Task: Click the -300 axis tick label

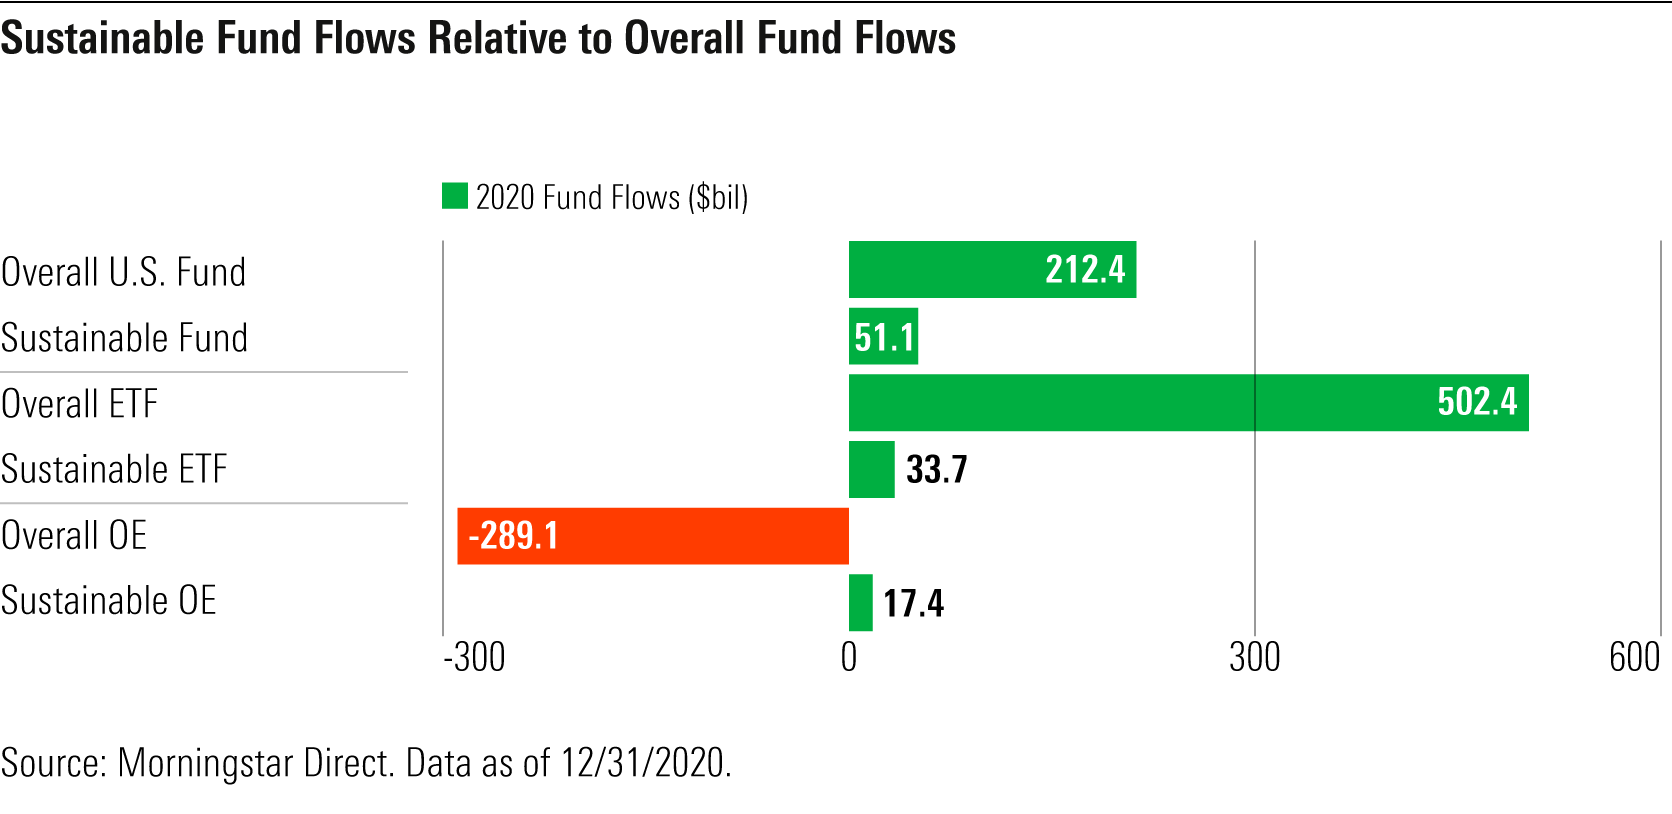Action: pyautogui.click(x=474, y=657)
